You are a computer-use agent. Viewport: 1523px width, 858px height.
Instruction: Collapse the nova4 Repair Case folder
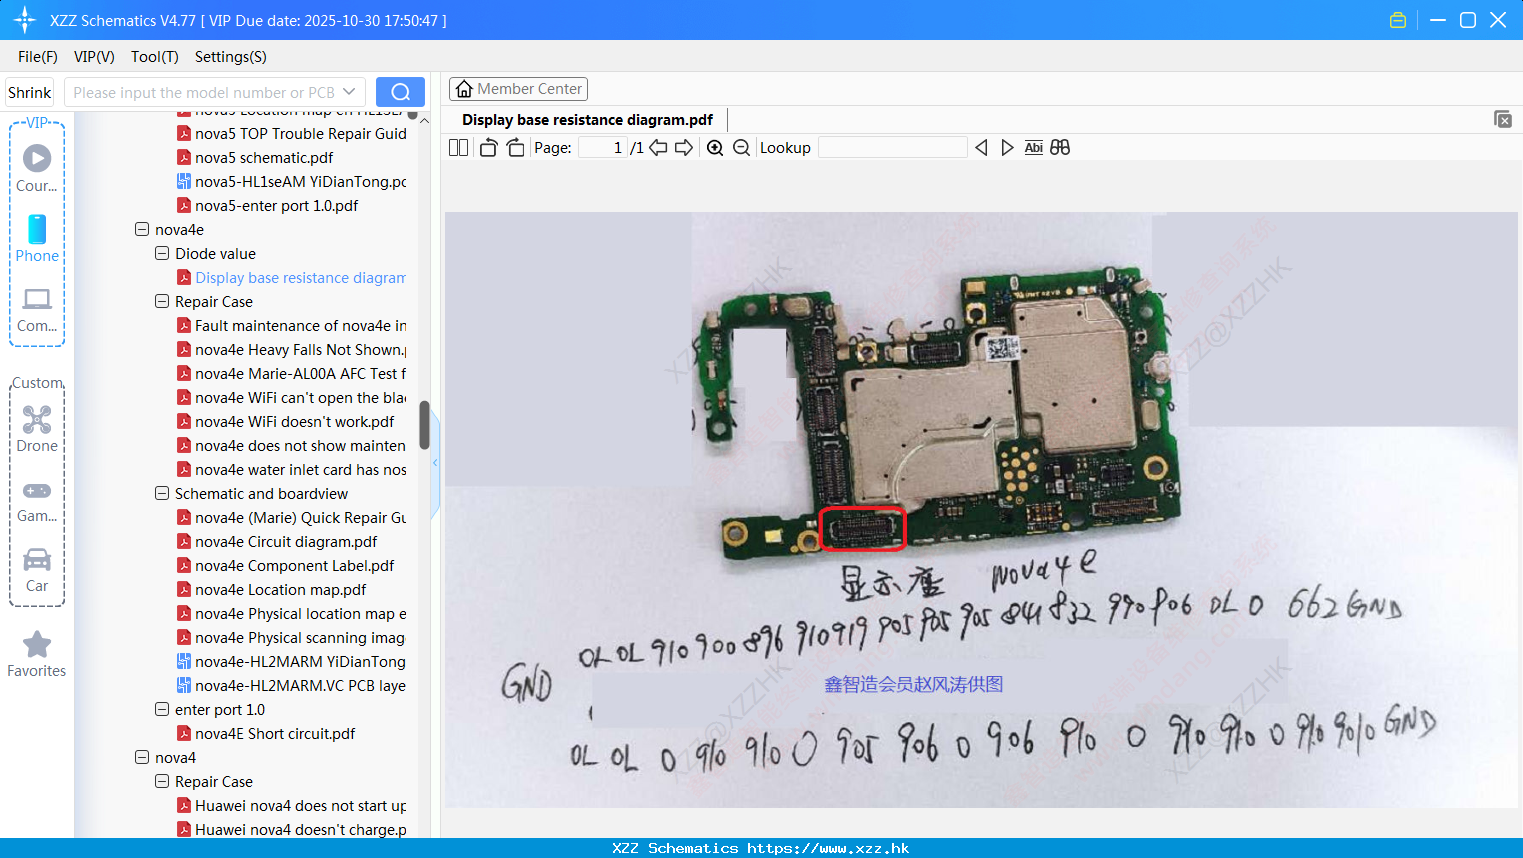pyautogui.click(x=162, y=781)
